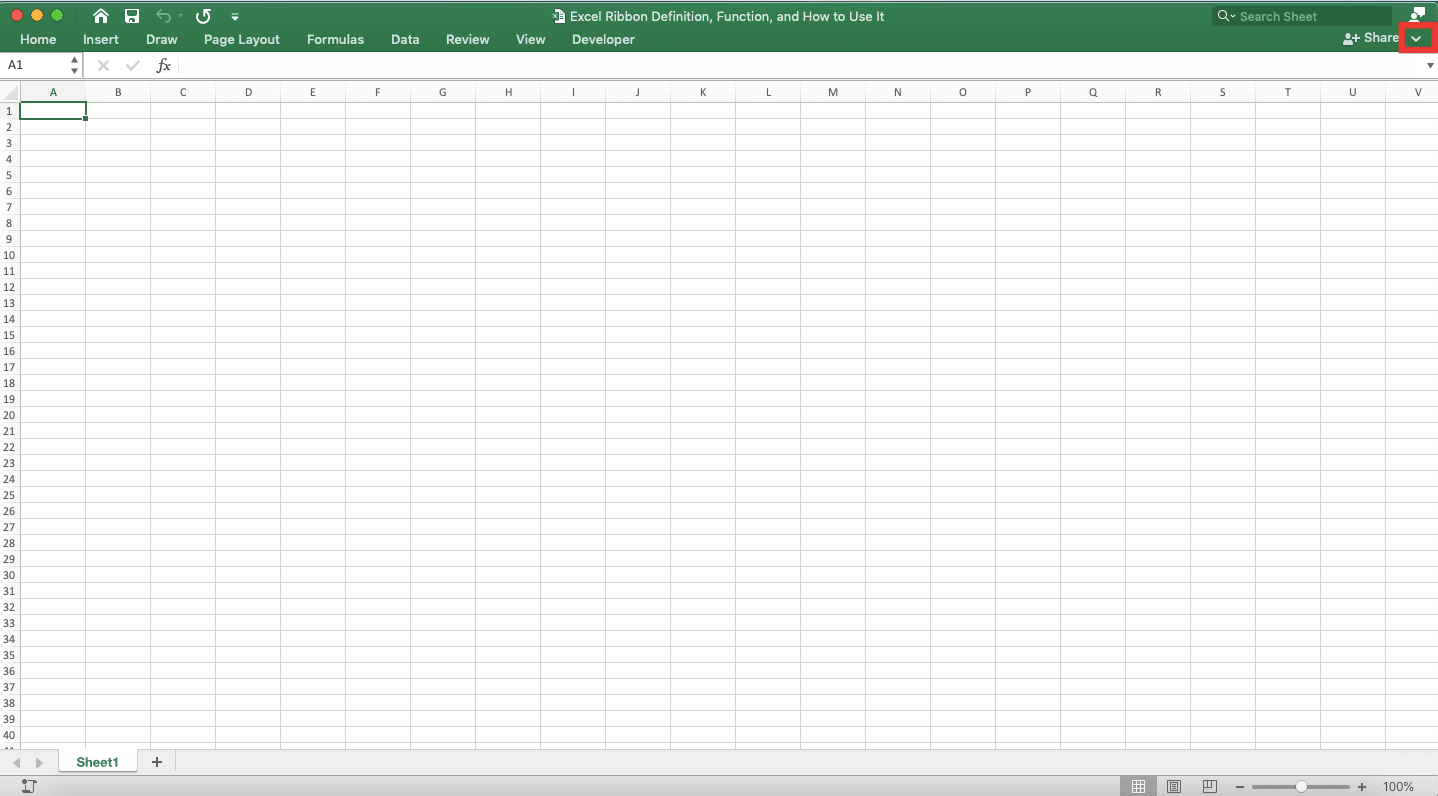Screen dimensions: 1438x796
Task: Add a new sheet with plus button
Action: [x=156, y=762]
